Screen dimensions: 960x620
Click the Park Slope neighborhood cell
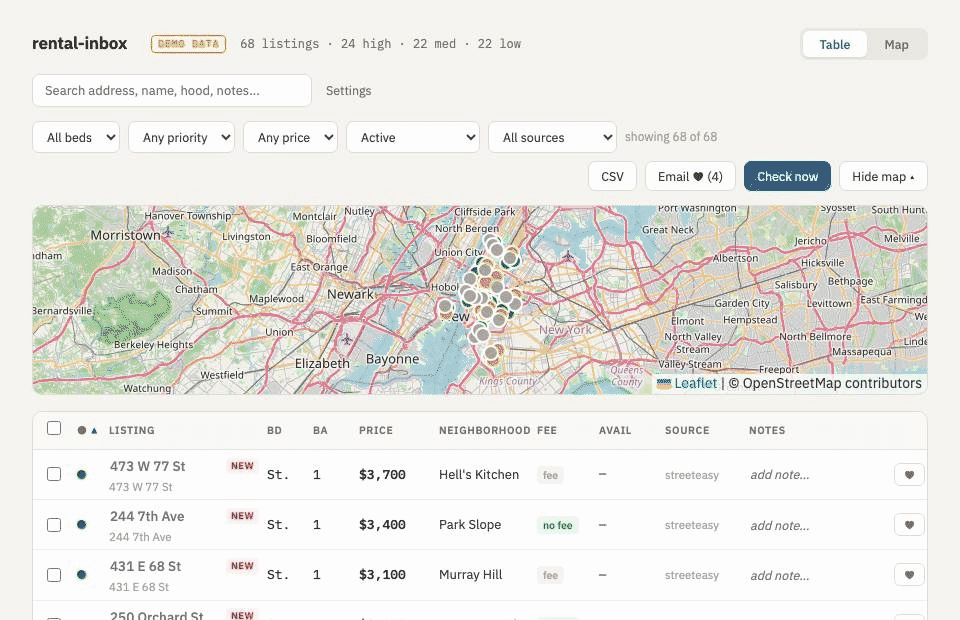470,525
